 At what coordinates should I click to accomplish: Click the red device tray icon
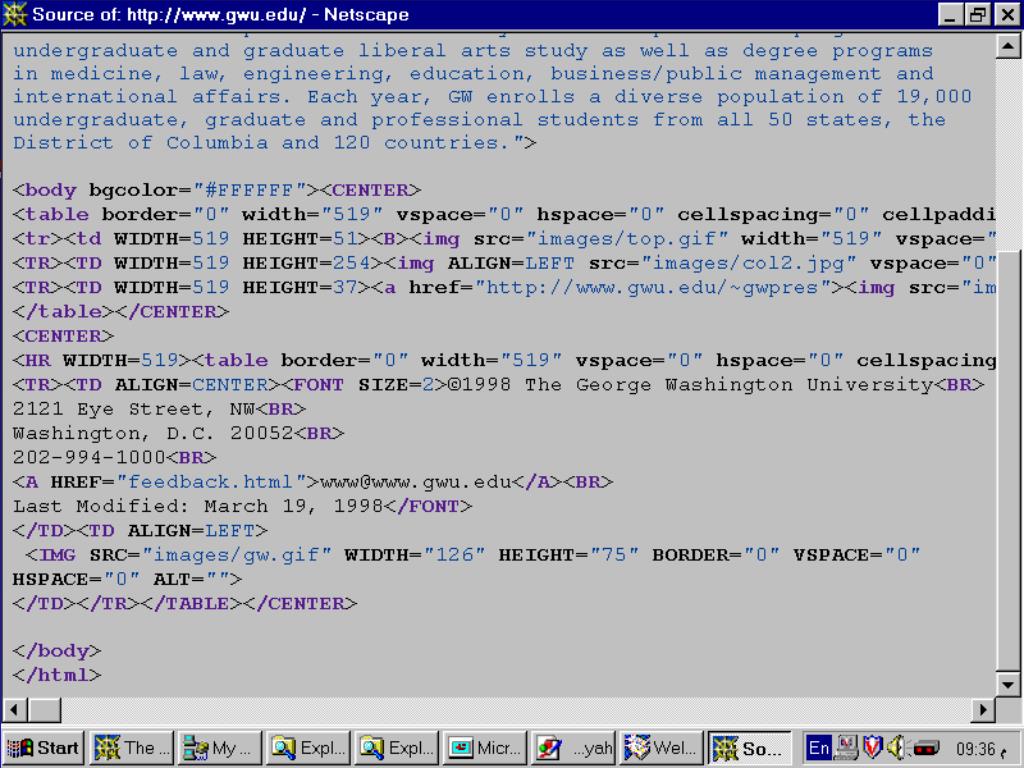tap(925, 747)
